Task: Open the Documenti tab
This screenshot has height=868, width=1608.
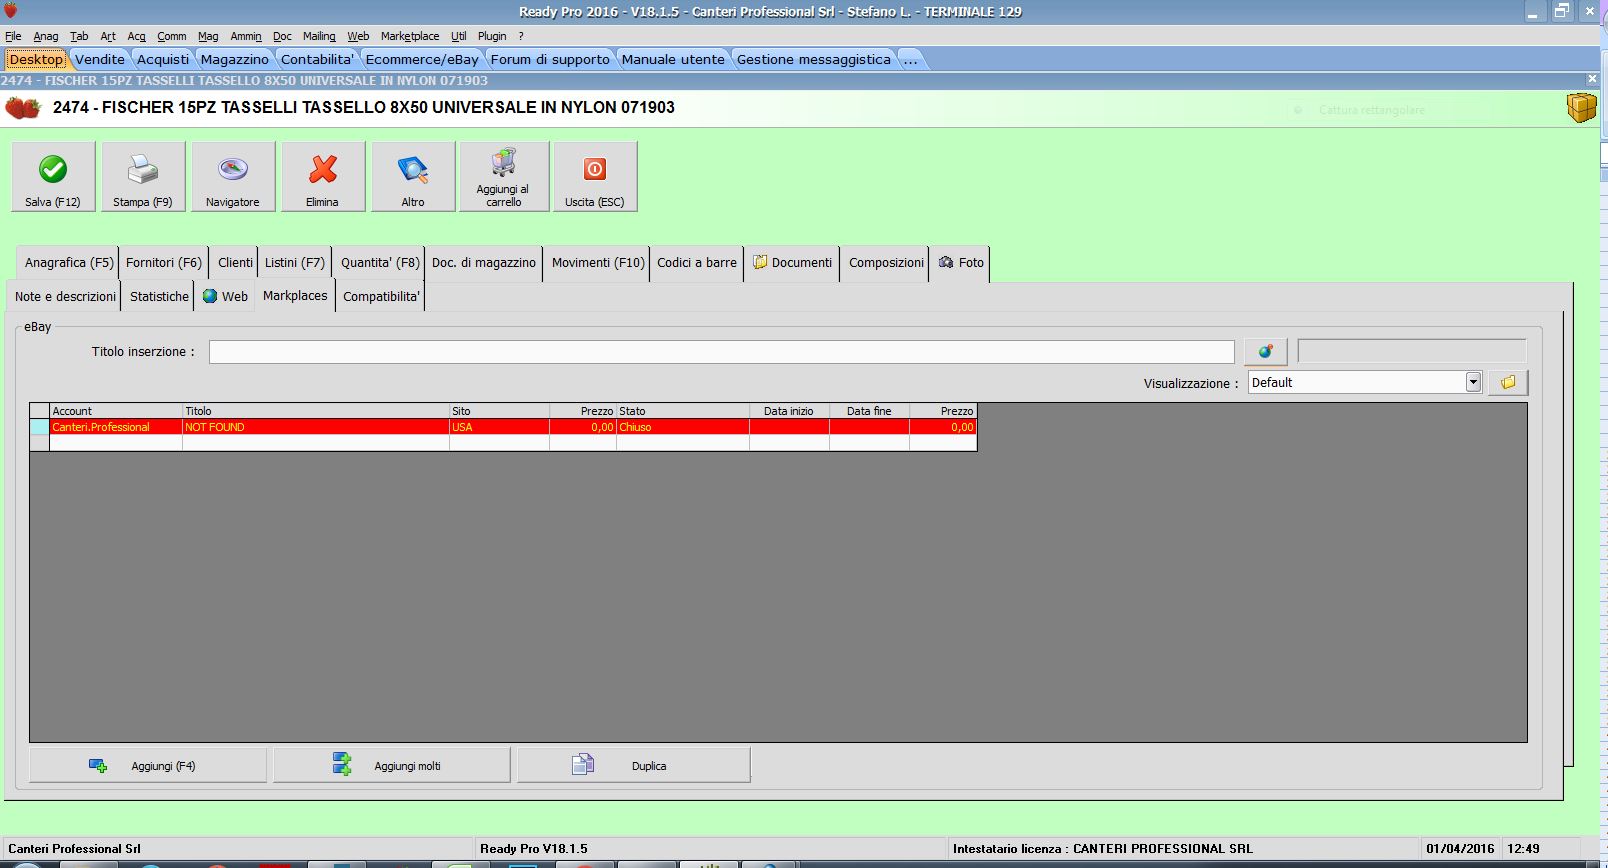Action: point(792,263)
